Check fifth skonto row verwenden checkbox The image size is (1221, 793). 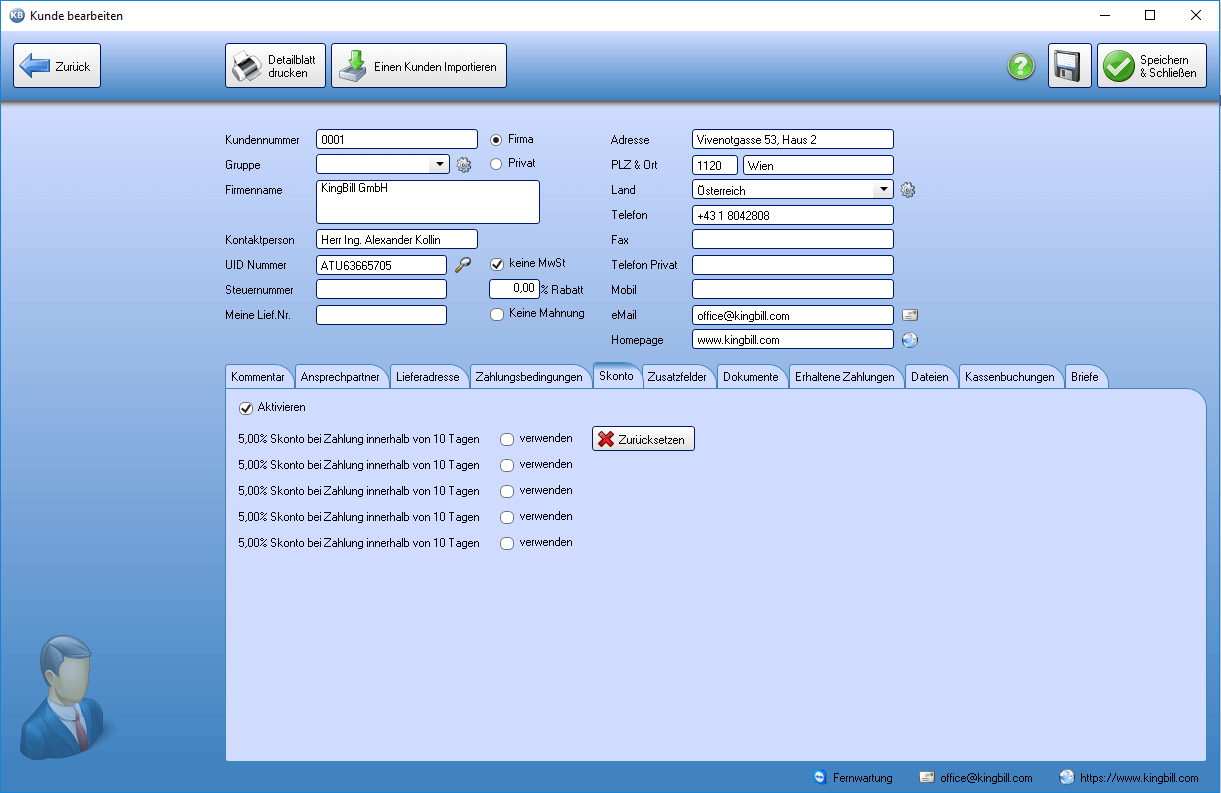click(507, 543)
